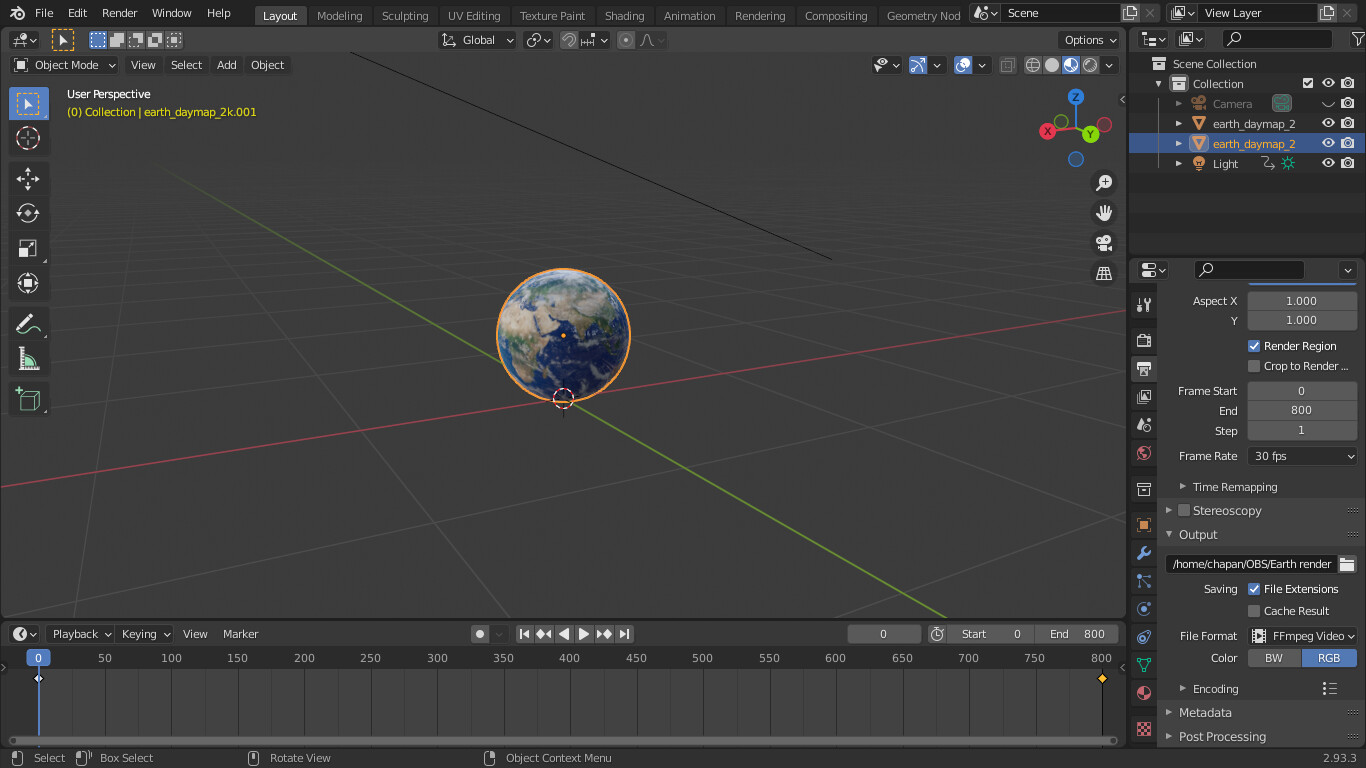The image size is (1366, 768).
Task: Toggle camera view in the viewport
Action: pyautogui.click(x=1104, y=243)
